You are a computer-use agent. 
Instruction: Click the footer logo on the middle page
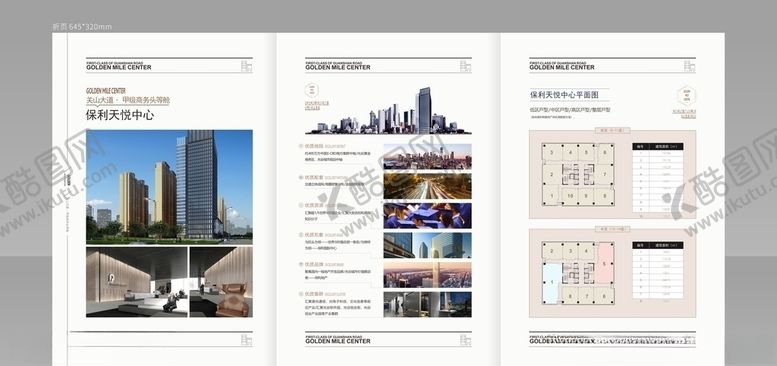tap(465, 340)
